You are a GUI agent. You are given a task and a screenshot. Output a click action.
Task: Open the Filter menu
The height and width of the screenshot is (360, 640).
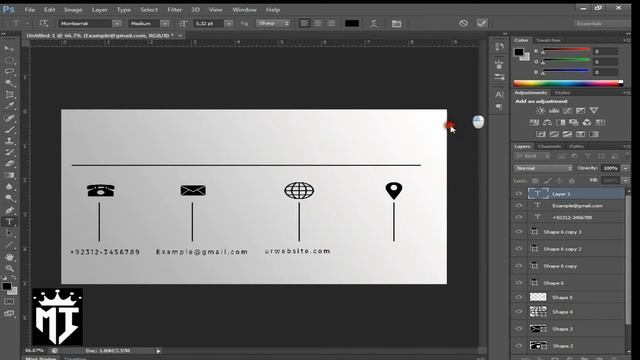(174, 10)
